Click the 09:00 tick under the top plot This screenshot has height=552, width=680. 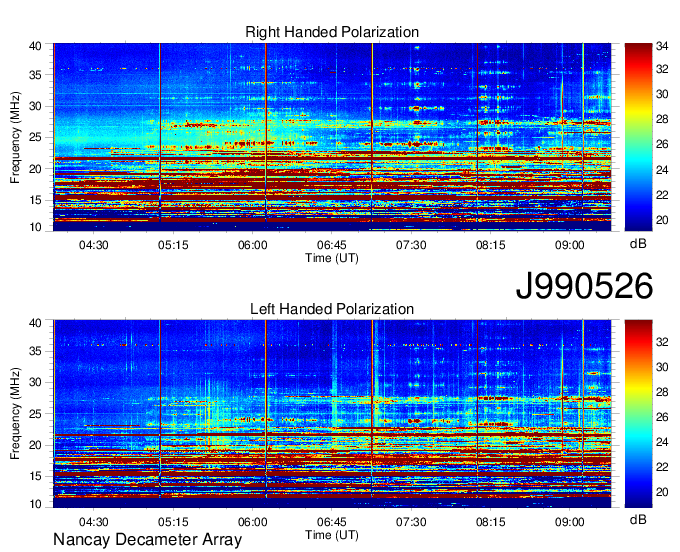570,245
